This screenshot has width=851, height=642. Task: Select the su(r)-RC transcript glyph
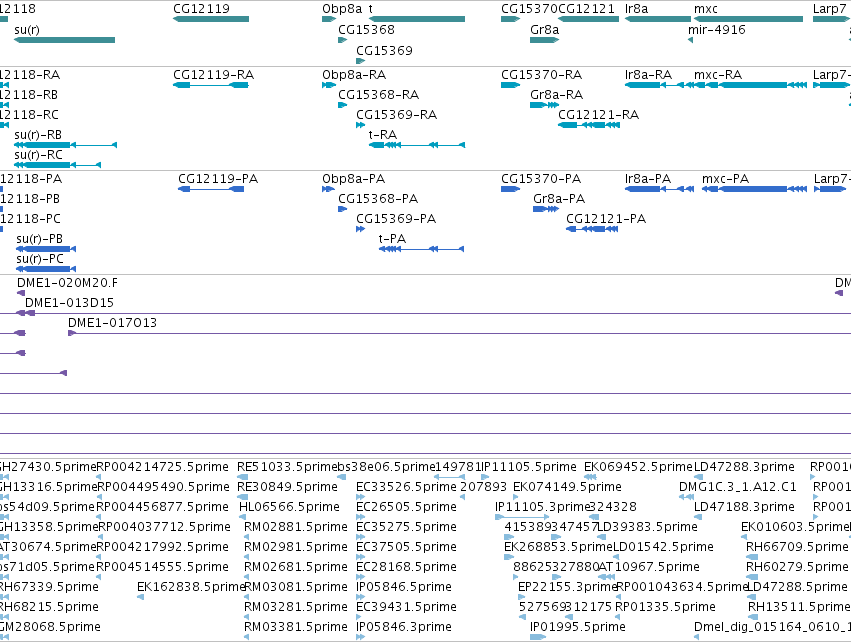coord(58,165)
